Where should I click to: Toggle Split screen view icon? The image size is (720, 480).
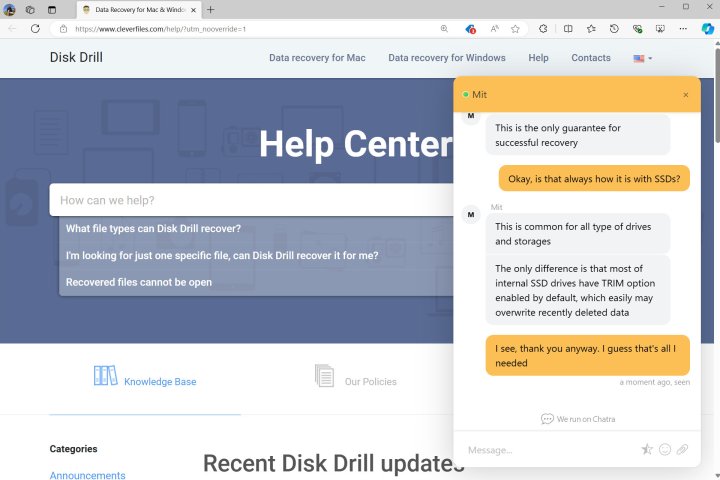coord(568,29)
